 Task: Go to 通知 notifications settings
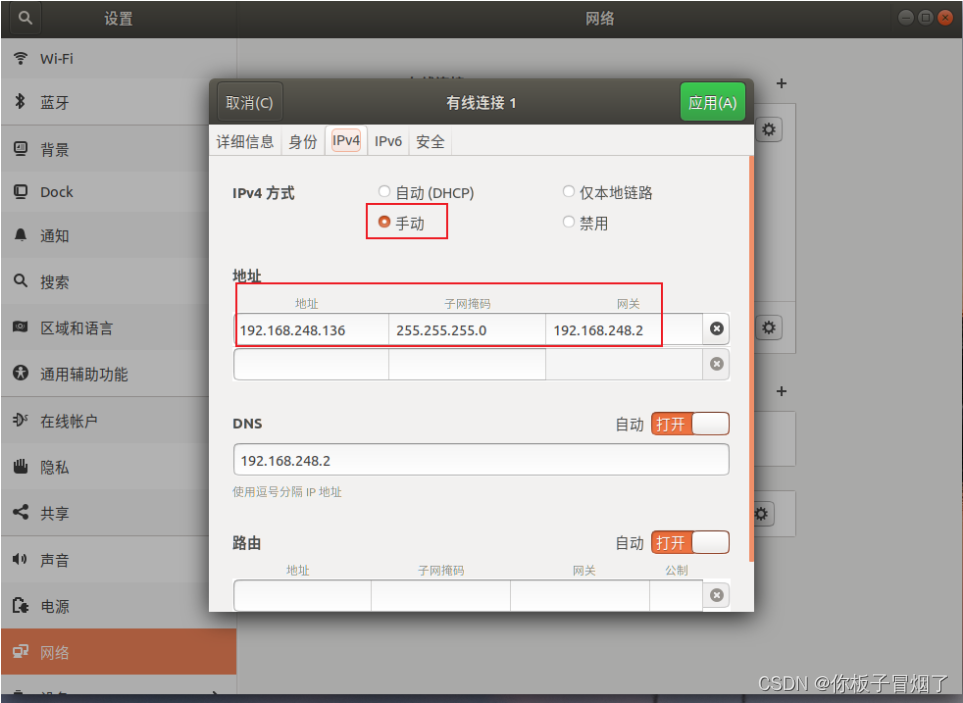(119, 236)
